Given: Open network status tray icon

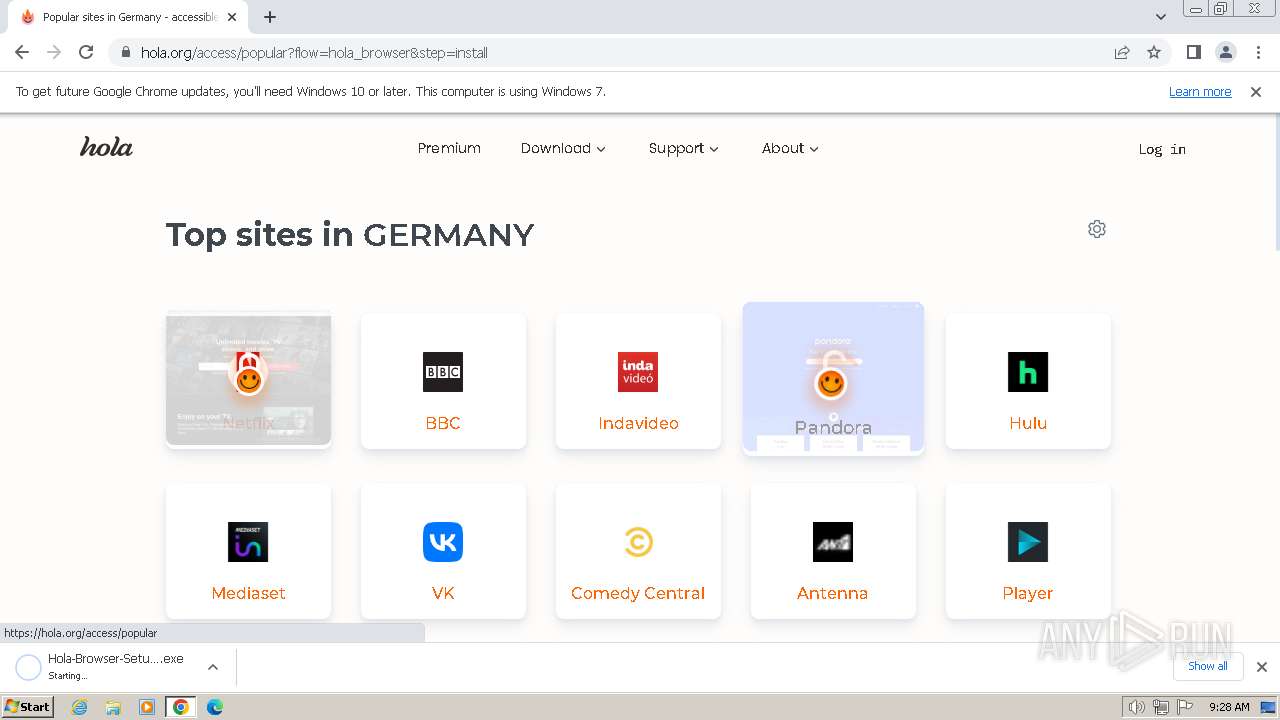Looking at the screenshot, I should pos(1160,707).
